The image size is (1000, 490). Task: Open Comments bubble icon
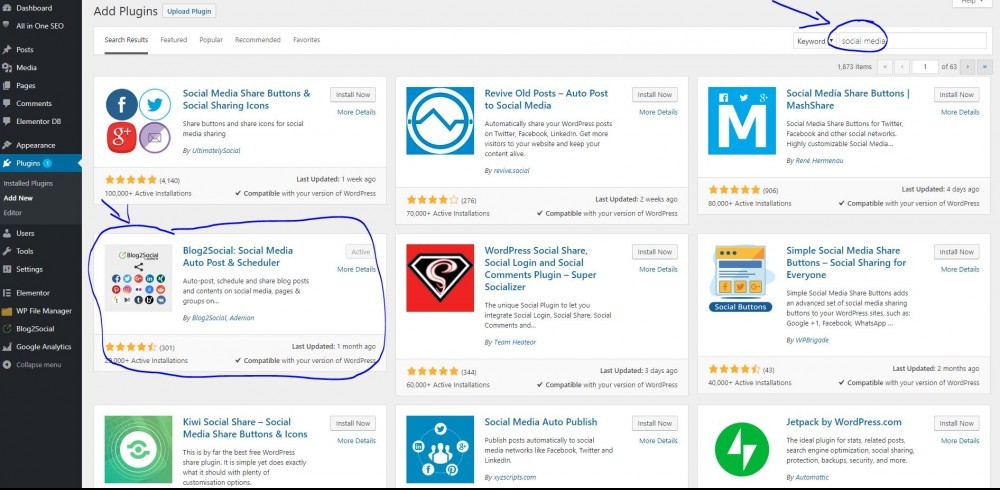tap(6, 103)
